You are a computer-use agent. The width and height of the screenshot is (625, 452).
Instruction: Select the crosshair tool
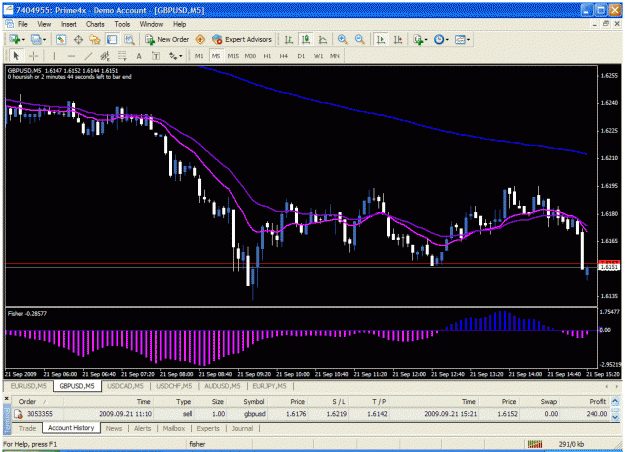[x=33, y=56]
